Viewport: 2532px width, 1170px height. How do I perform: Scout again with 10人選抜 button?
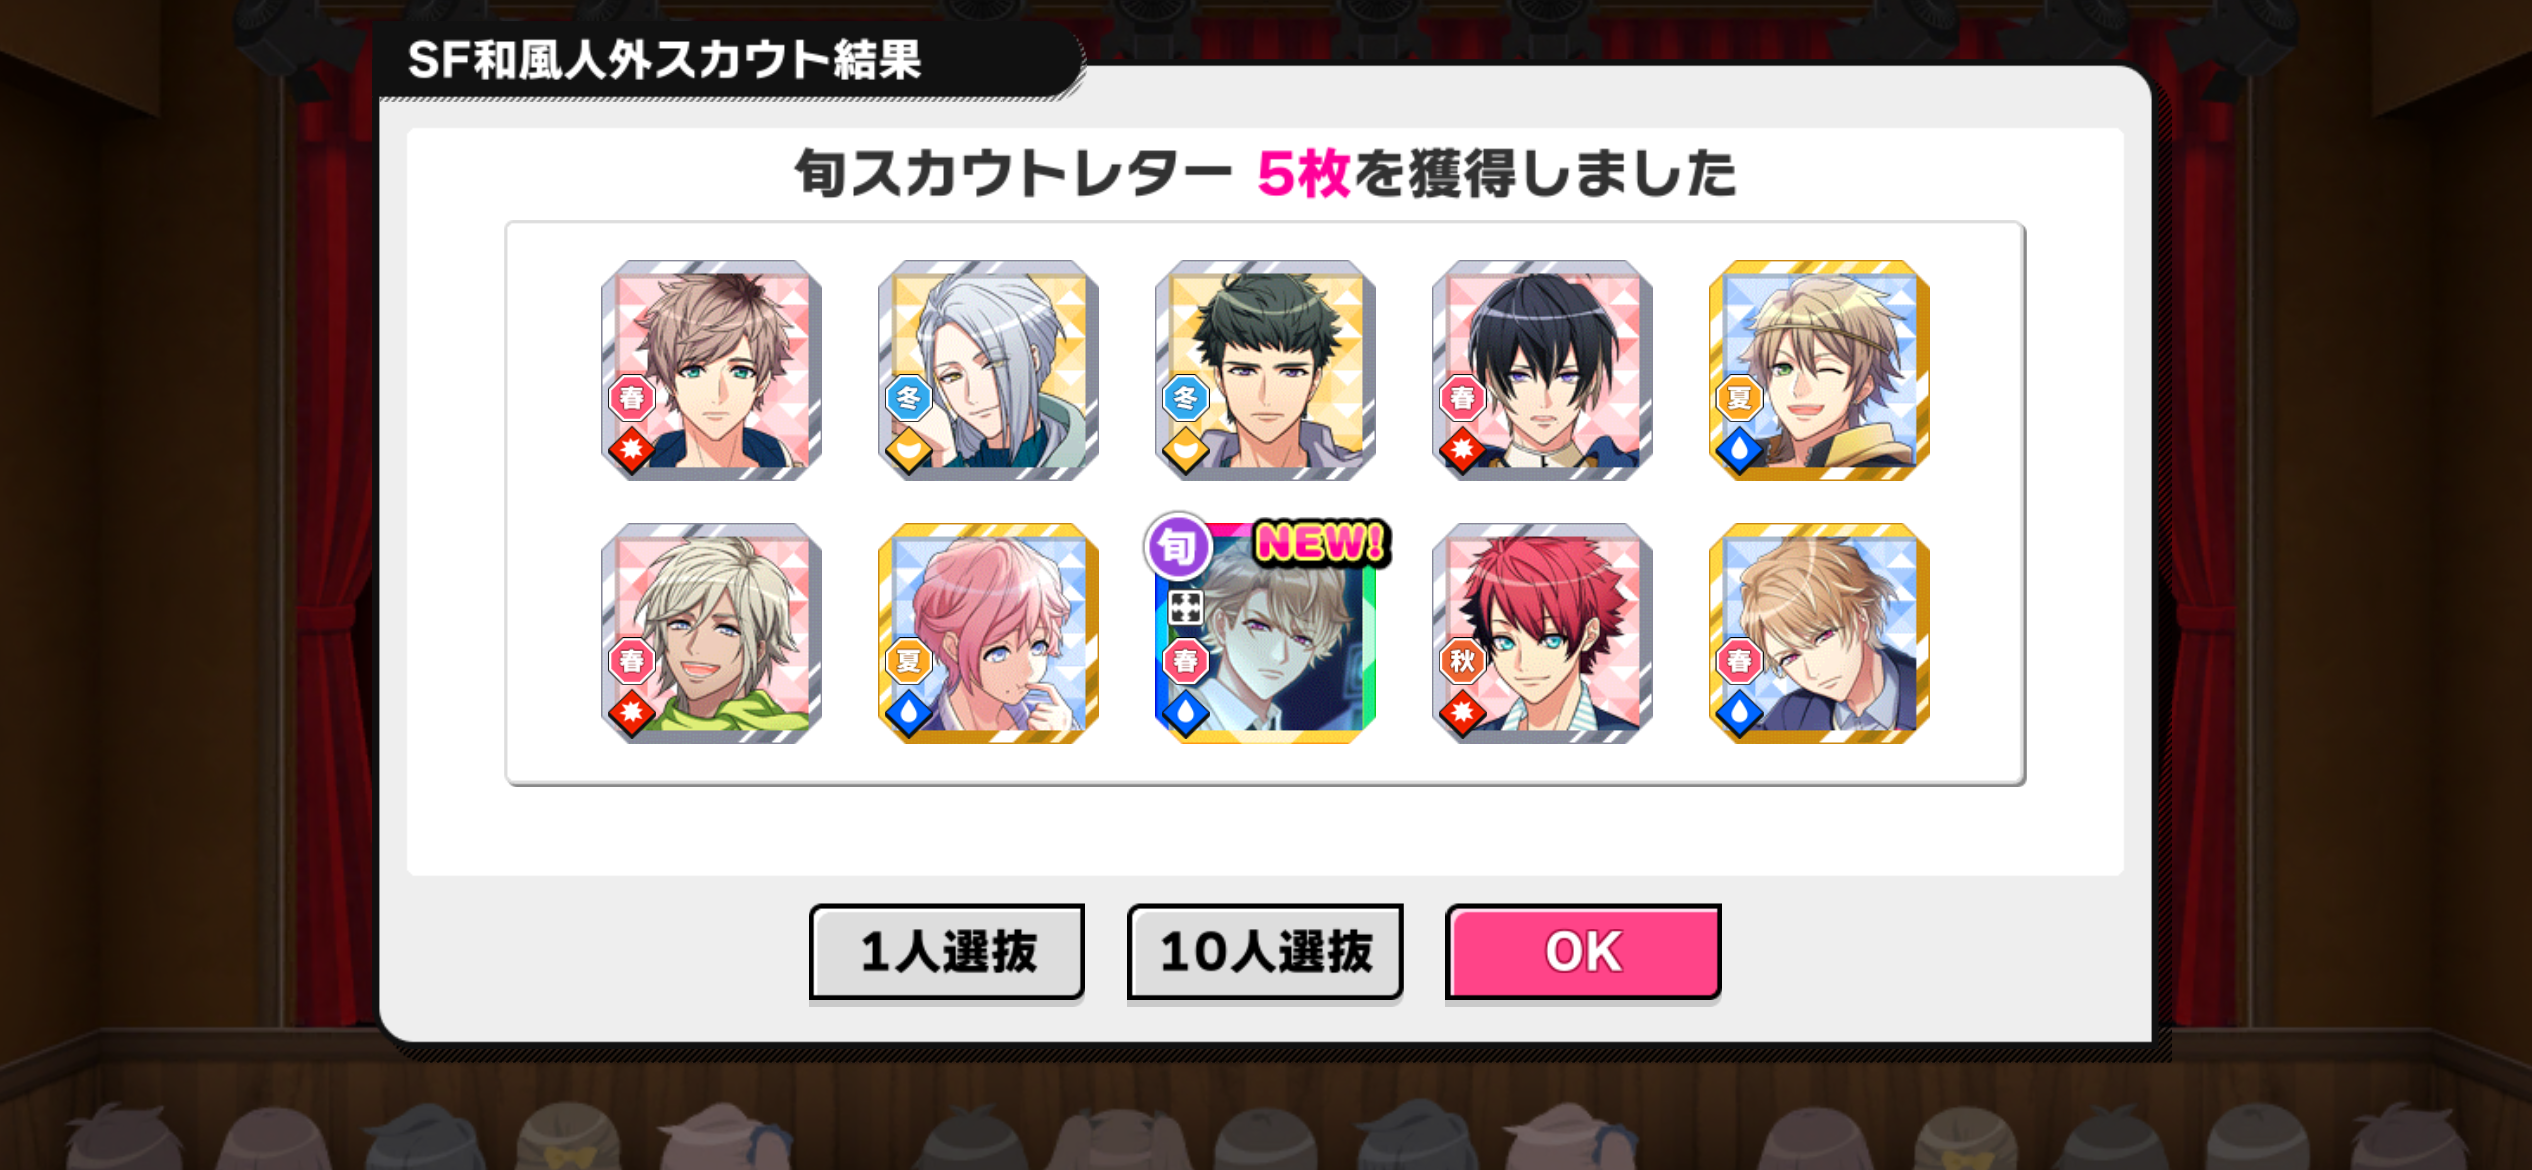(1265, 951)
